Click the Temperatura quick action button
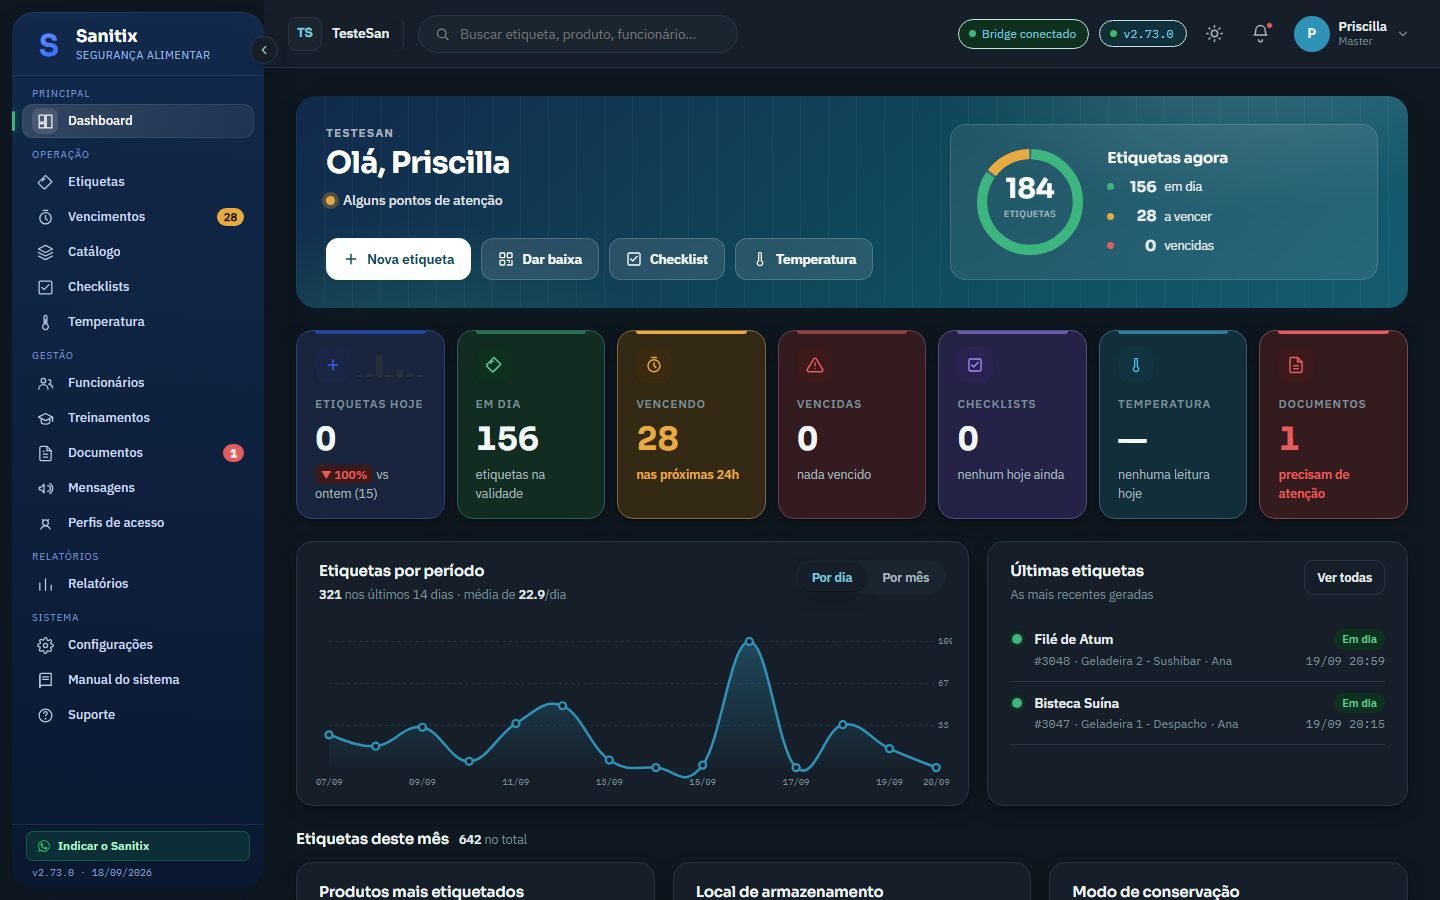This screenshot has height=900, width=1440. coord(804,259)
